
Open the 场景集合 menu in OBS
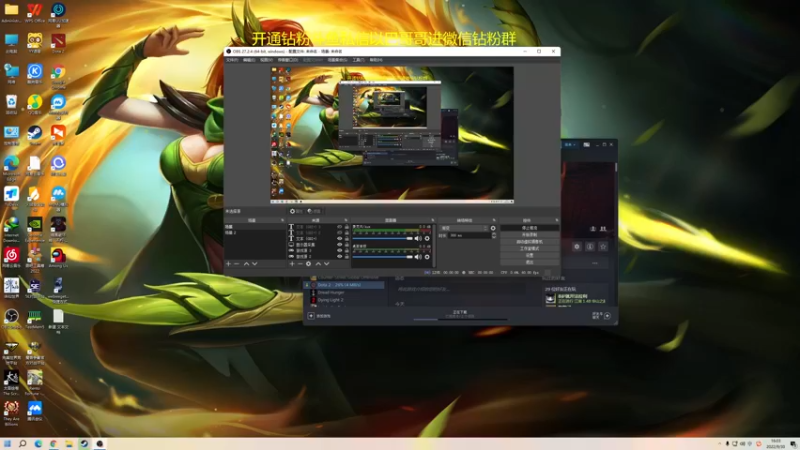(337, 60)
